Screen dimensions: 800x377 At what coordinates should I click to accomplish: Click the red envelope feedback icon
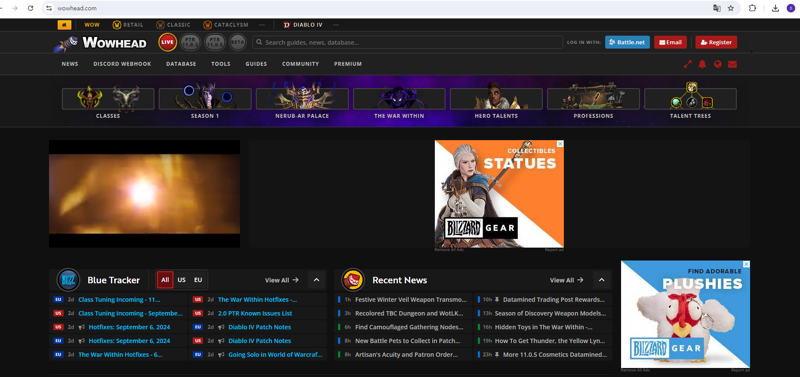733,64
